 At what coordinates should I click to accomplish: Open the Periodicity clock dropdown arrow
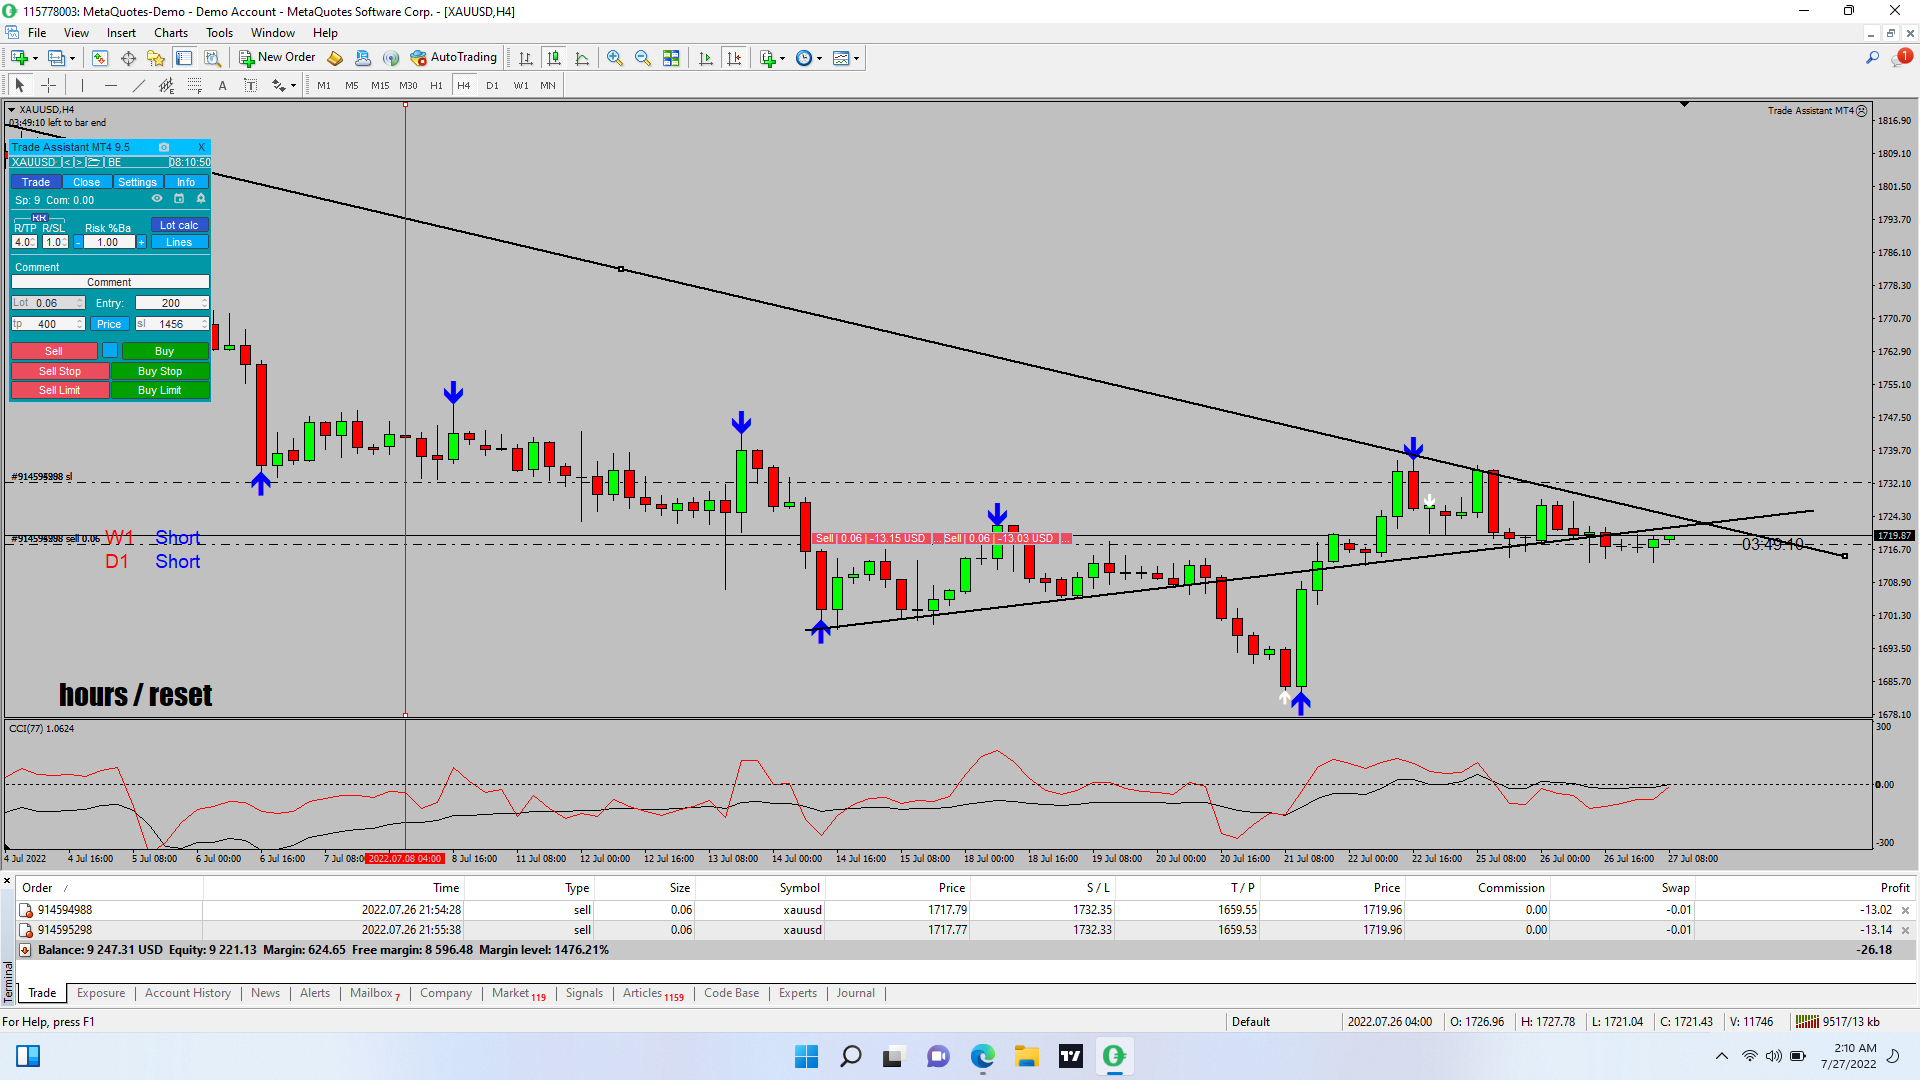[819, 58]
